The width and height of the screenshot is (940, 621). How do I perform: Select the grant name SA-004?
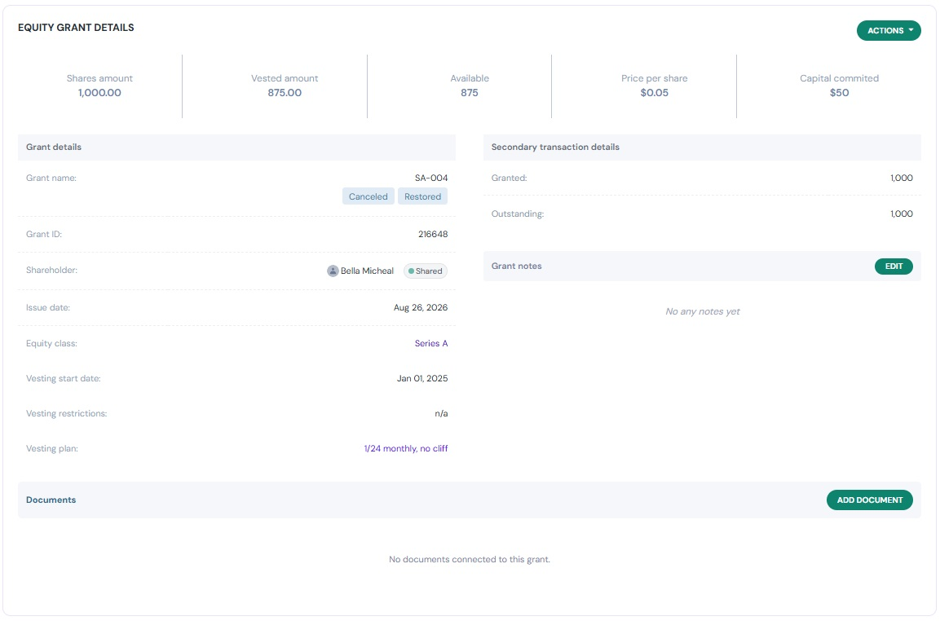click(431, 178)
